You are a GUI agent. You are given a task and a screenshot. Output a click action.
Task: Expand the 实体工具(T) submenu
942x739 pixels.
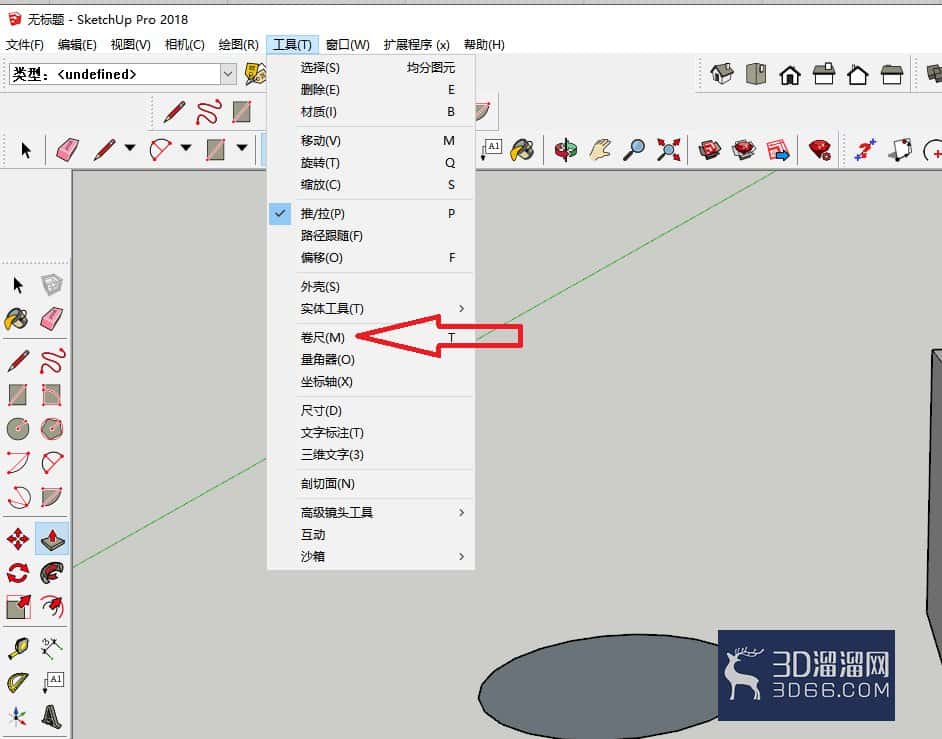[371, 309]
